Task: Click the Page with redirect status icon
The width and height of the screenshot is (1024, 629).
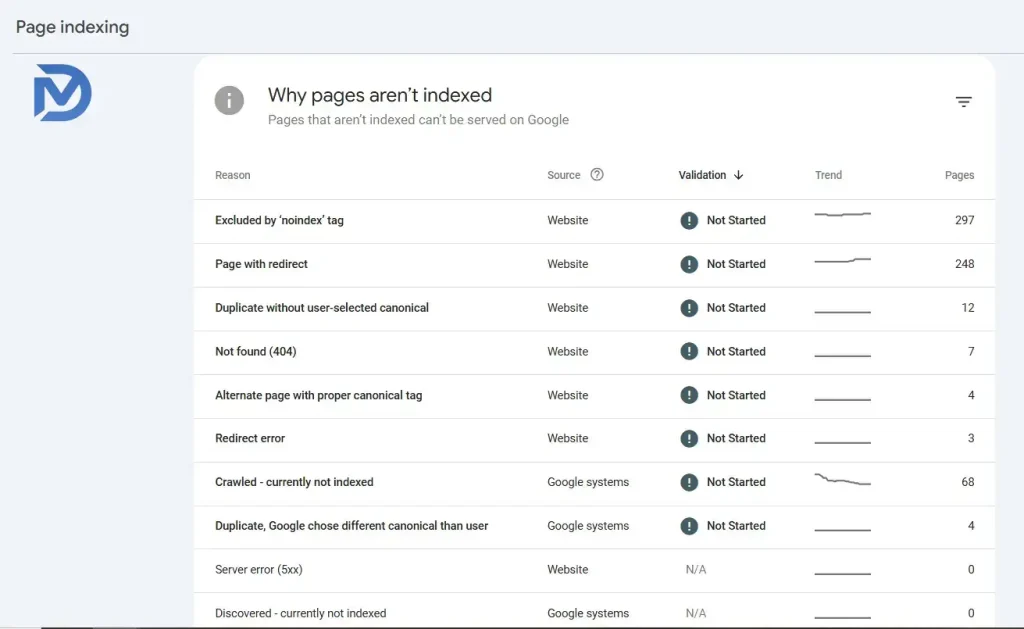Action: point(689,264)
